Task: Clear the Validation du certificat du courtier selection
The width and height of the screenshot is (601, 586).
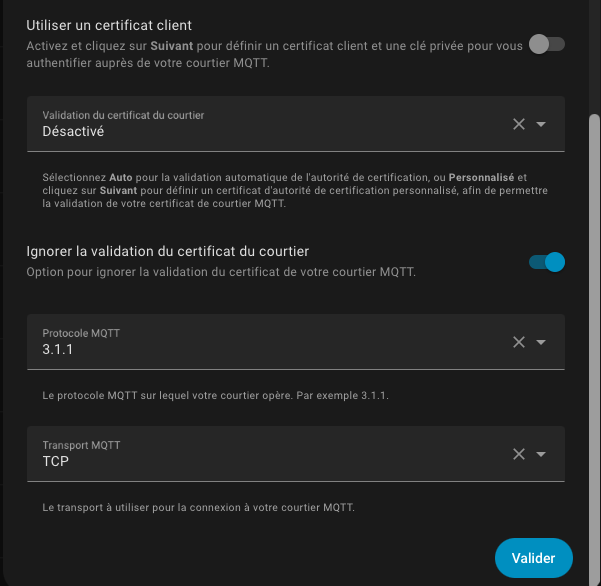Action: tap(518, 124)
